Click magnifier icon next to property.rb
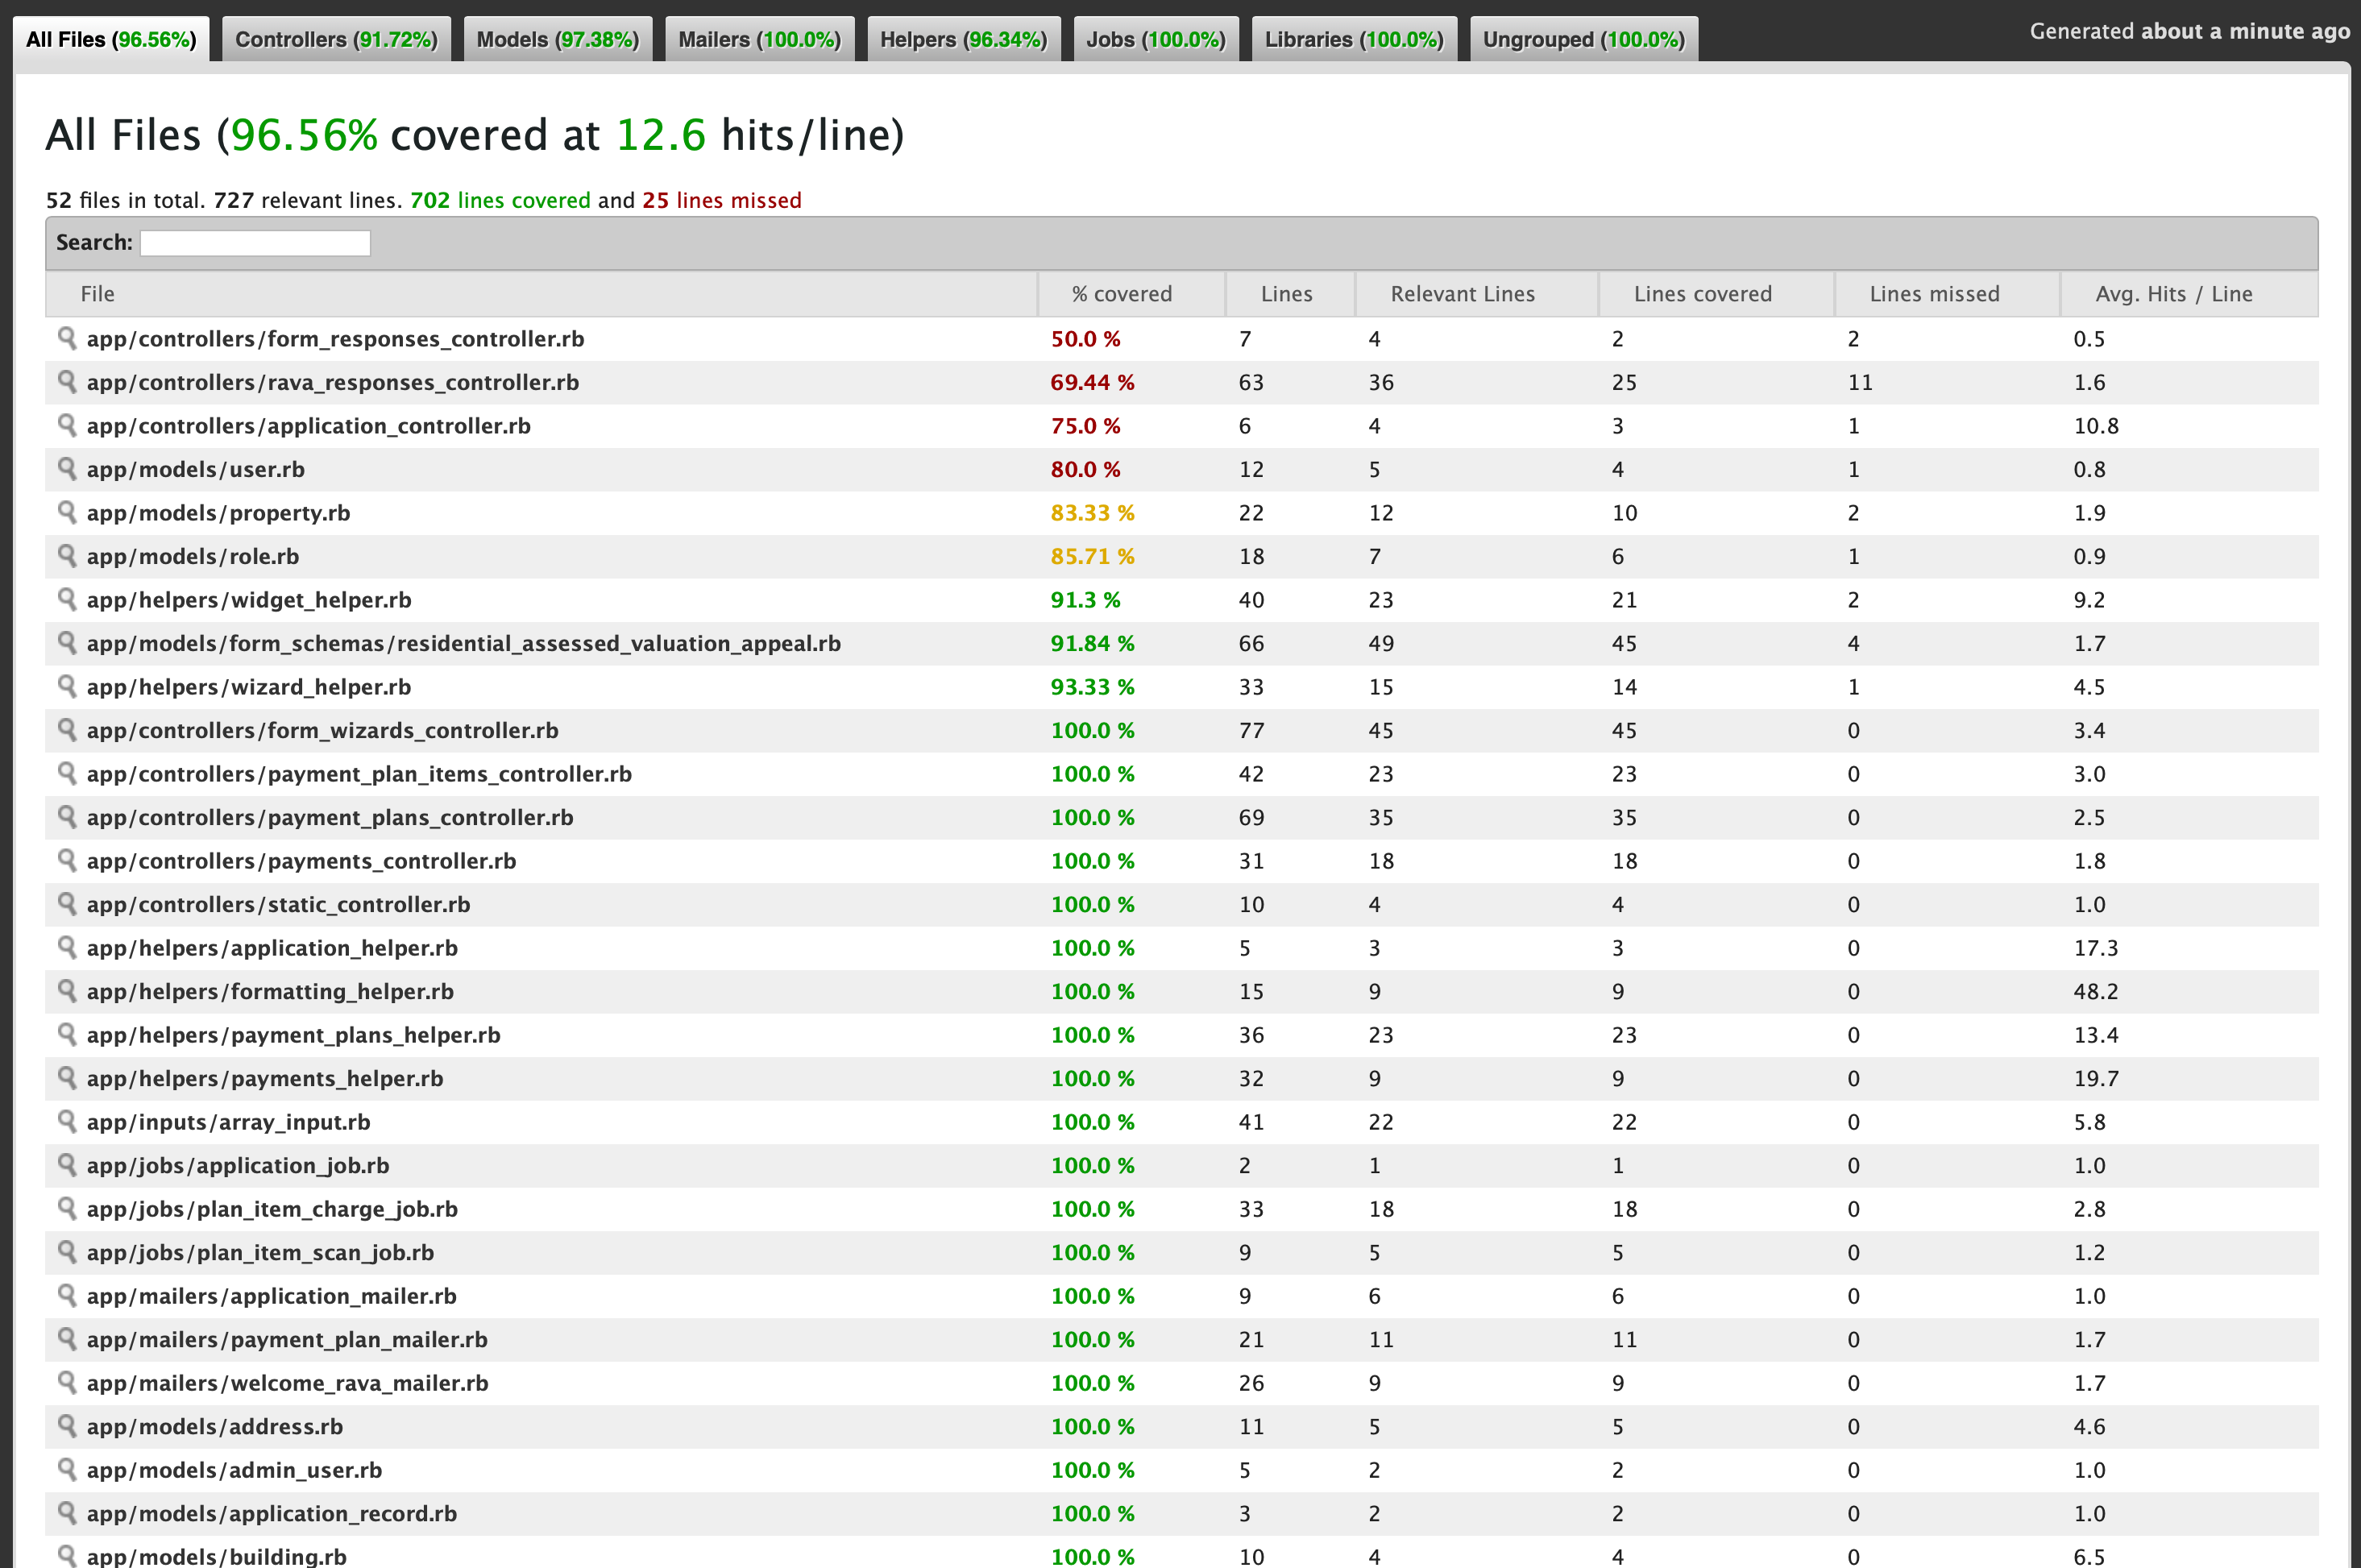The height and width of the screenshot is (1568, 2361). (x=67, y=512)
